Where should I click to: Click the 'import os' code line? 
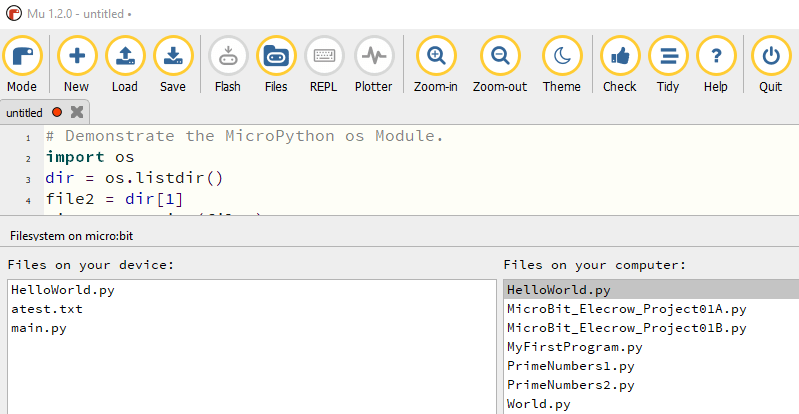click(90, 157)
